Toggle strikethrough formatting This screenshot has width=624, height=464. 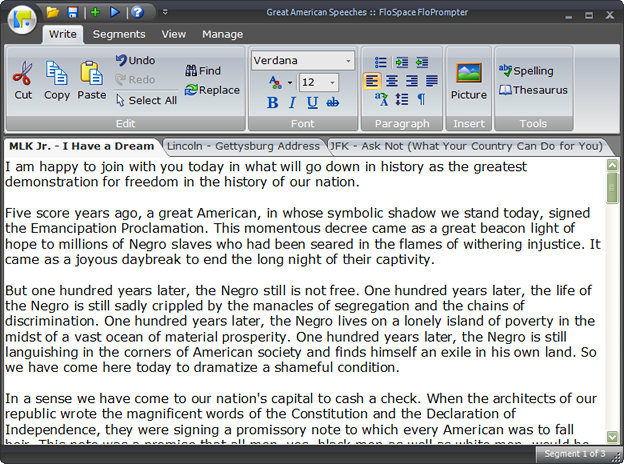[333, 103]
